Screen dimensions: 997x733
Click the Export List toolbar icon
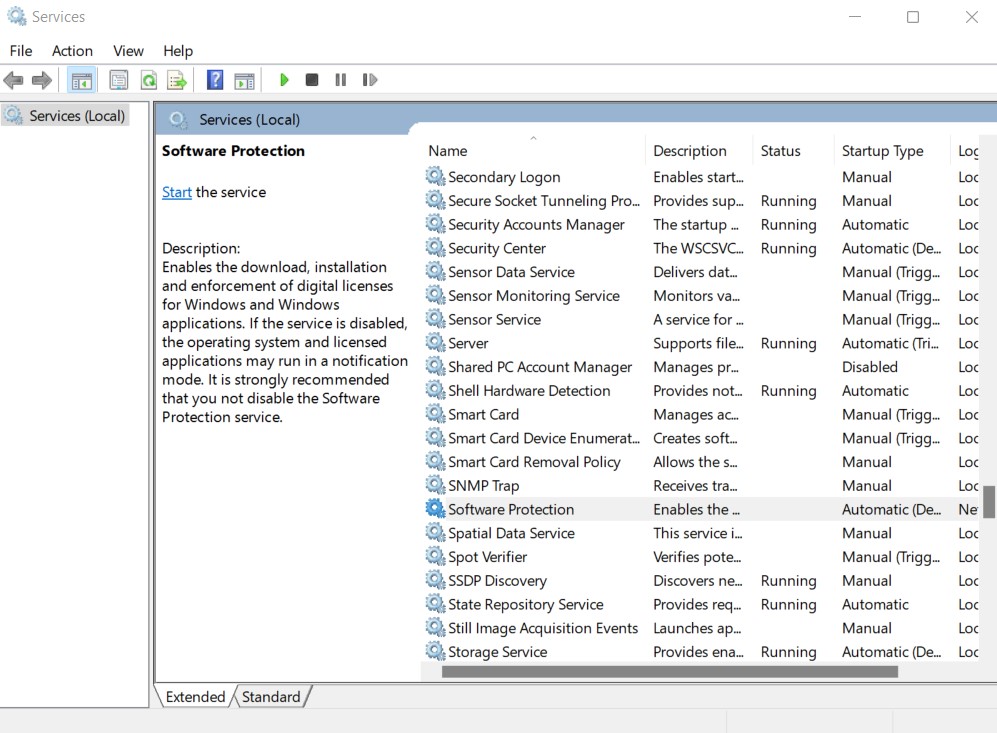177,80
